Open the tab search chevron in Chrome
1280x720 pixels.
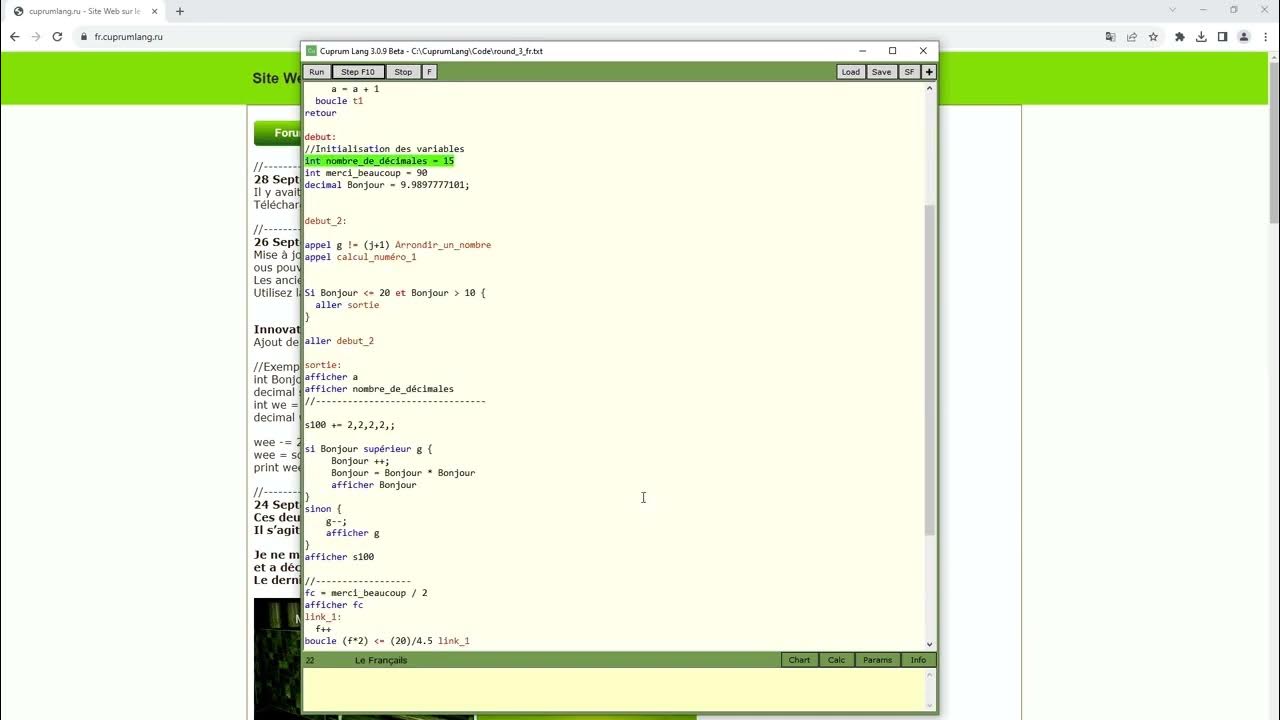pyautogui.click(x=1173, y=10)
